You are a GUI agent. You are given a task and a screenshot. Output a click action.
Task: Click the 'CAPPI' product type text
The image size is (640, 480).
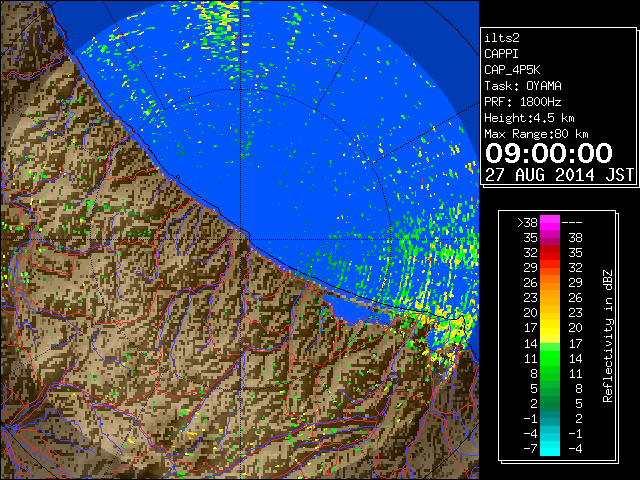click(x=501, y=54)
